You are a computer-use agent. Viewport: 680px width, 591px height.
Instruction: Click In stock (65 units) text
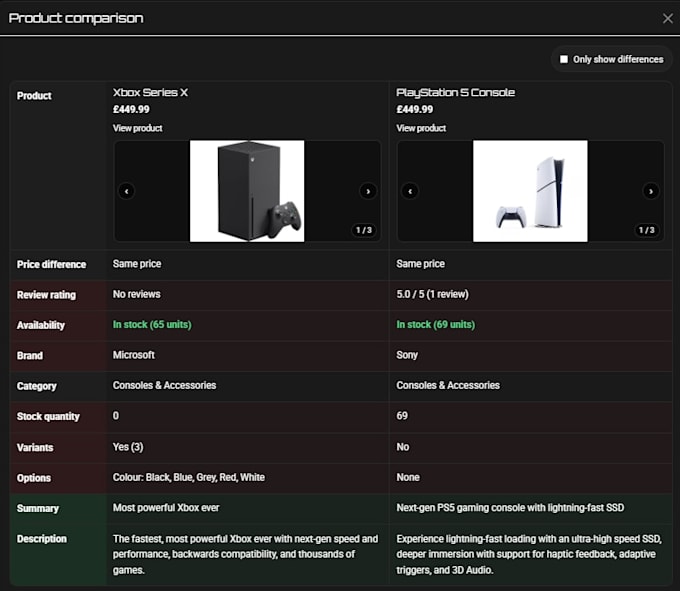pyautogui.click(x=152, y=324)
